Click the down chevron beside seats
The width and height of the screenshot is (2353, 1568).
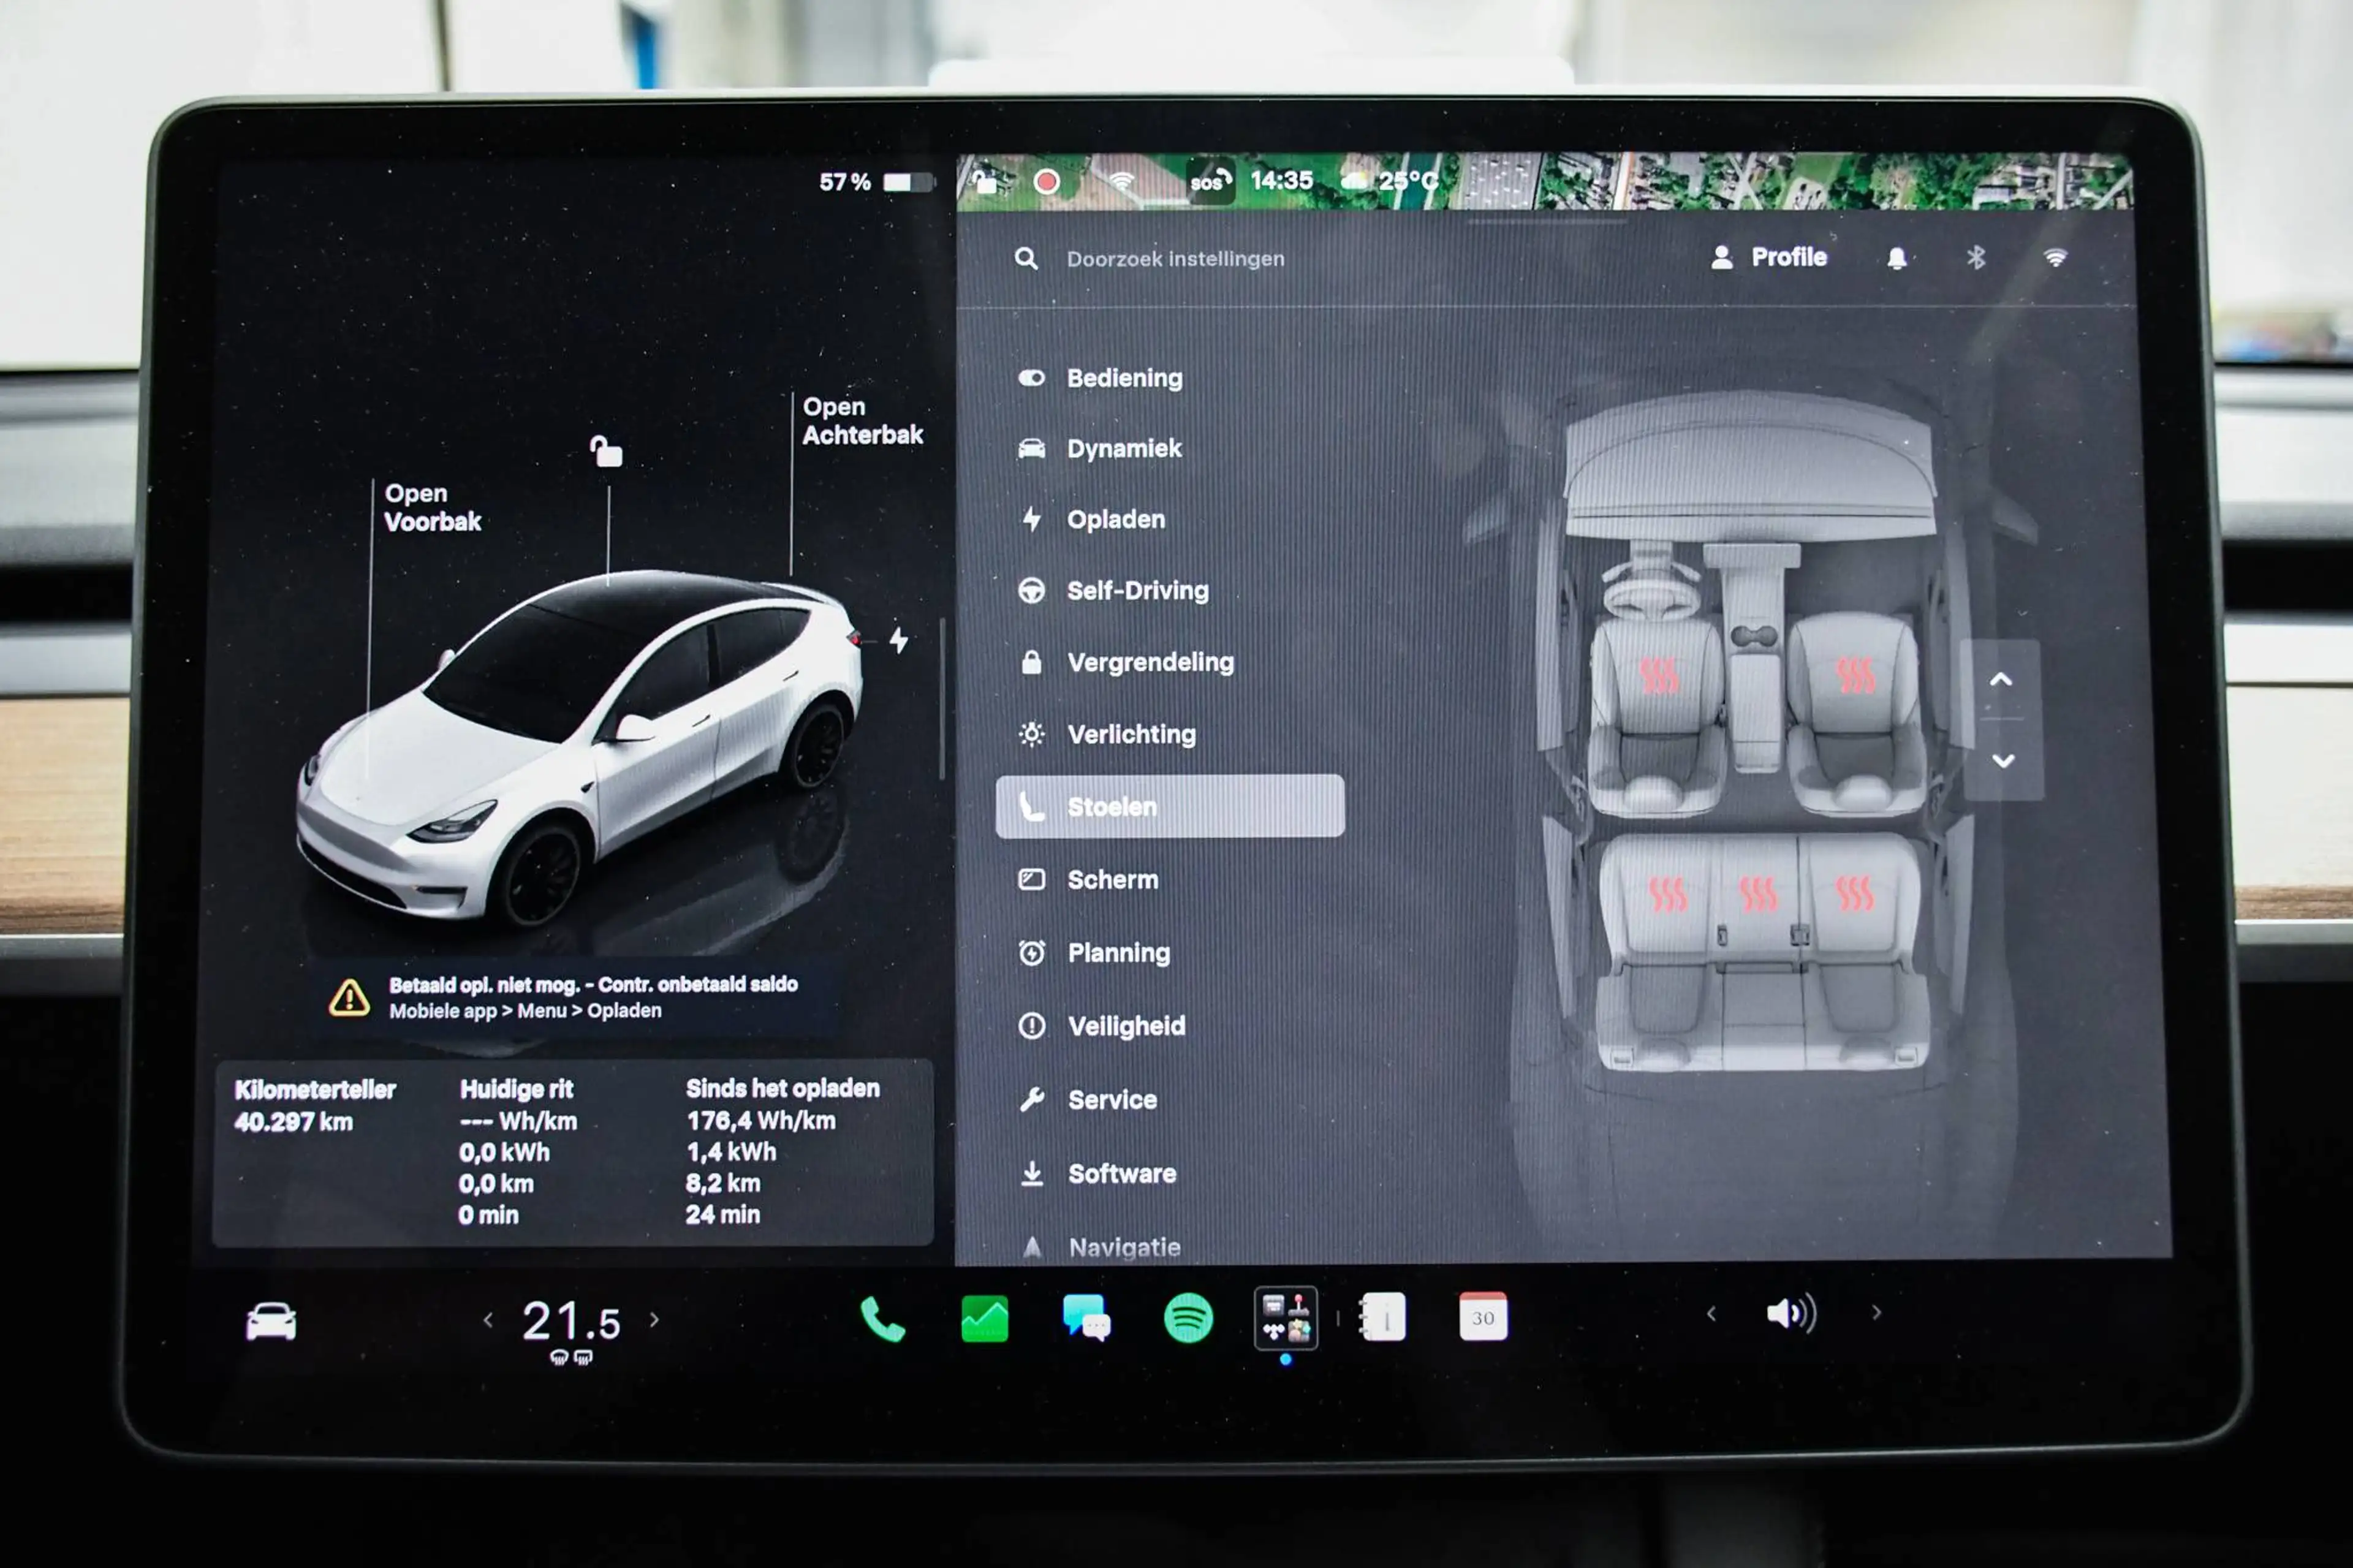2003,761
